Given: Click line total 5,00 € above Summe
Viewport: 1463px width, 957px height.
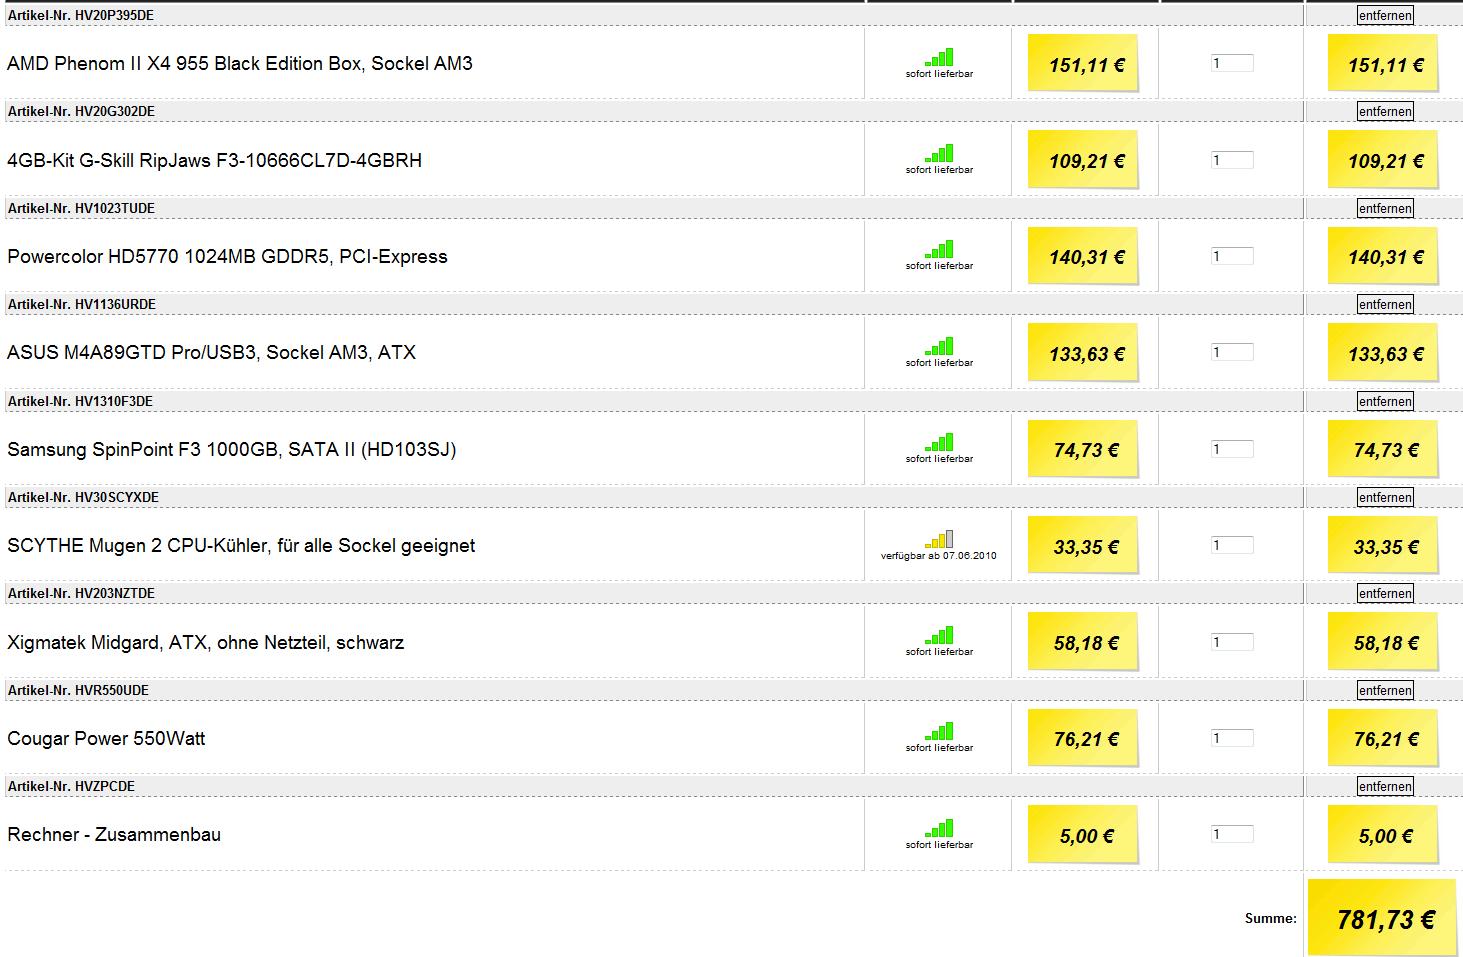Looking at the screenshot, I should (x=1385, y=836).
